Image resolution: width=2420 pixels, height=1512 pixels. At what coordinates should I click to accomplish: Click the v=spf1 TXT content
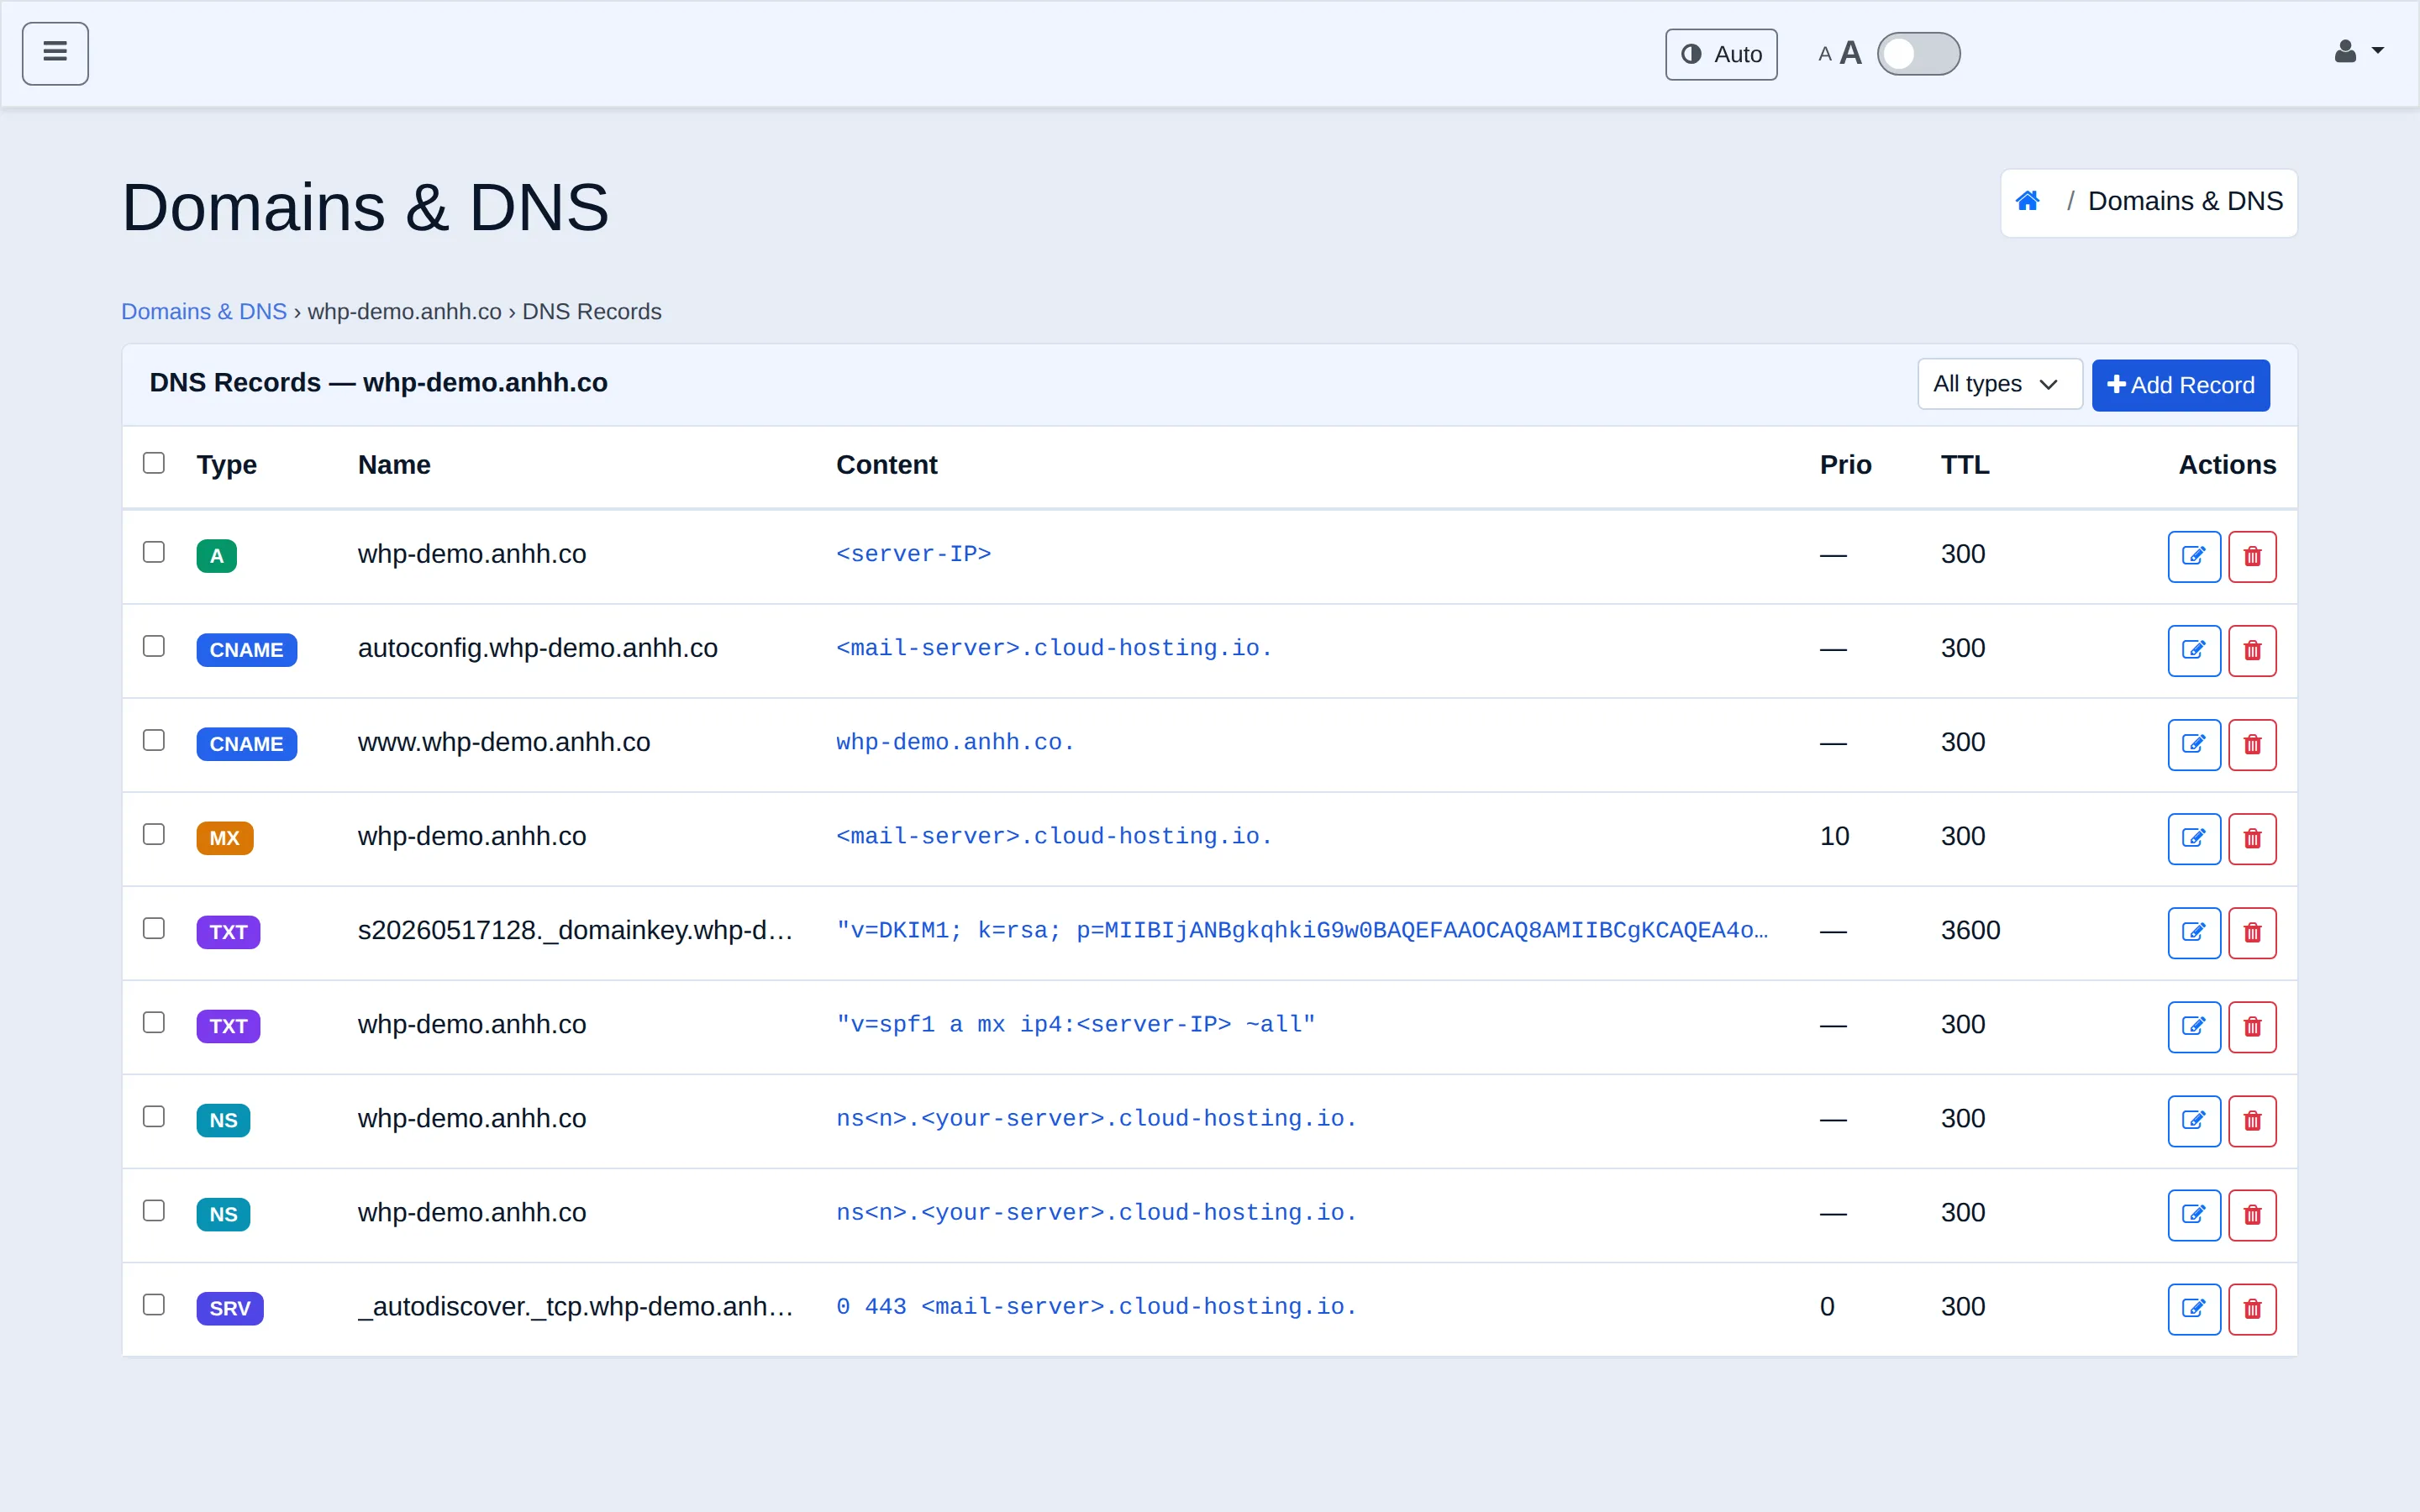[1075, 1024]
